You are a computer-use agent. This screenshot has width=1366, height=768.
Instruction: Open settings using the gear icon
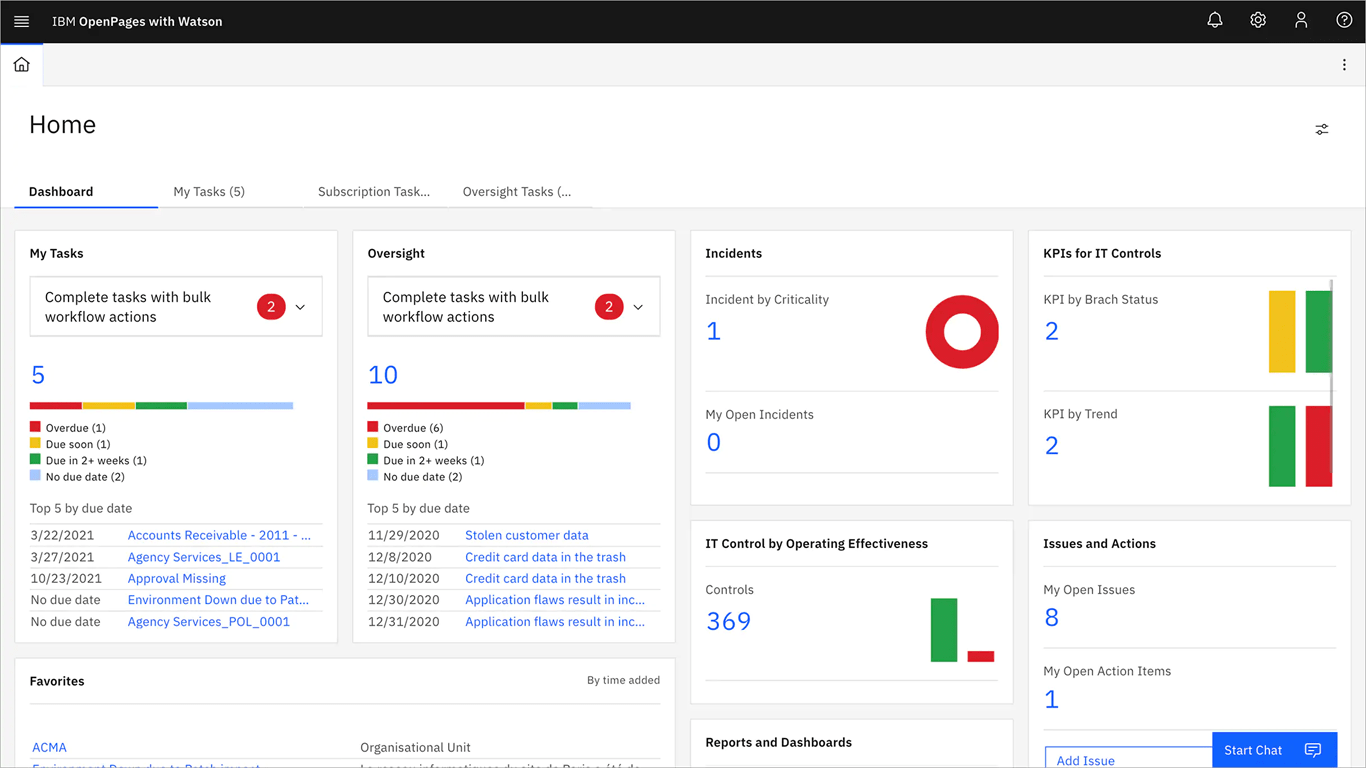click(x=1258, y=20)
